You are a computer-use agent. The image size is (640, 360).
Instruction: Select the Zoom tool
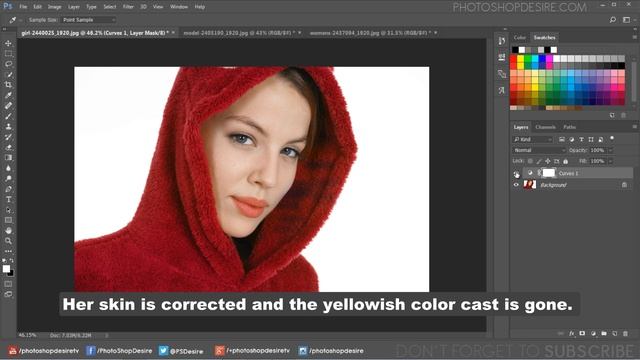click(8, 241)
